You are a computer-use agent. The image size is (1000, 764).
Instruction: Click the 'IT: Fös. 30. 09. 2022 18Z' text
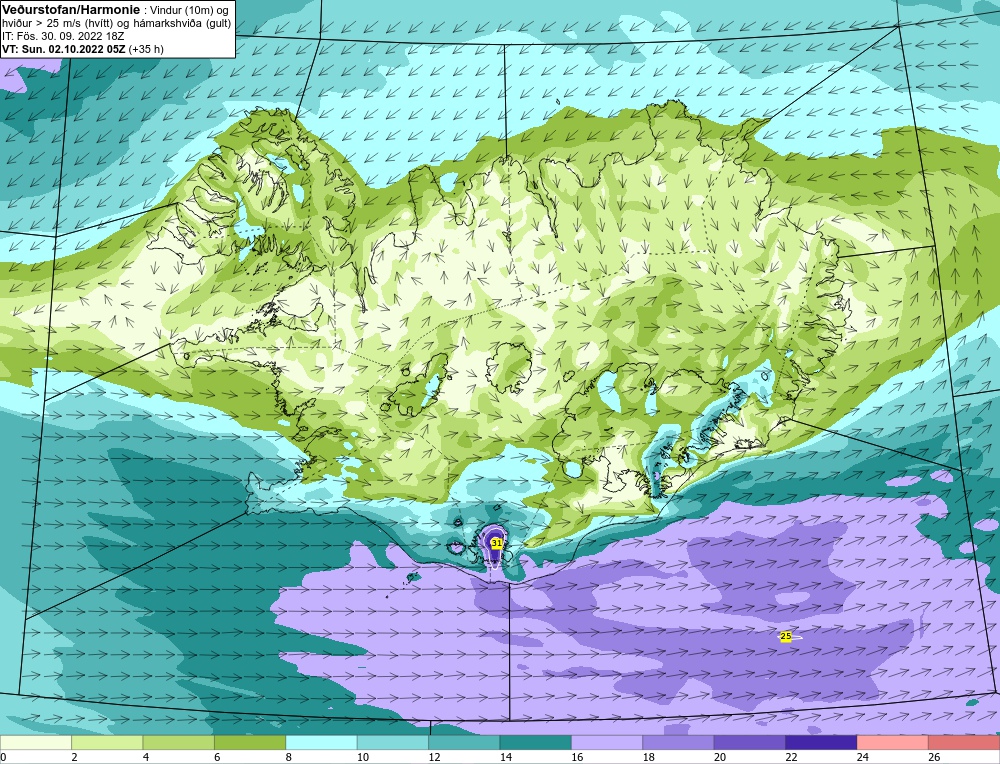pos(63,36)
